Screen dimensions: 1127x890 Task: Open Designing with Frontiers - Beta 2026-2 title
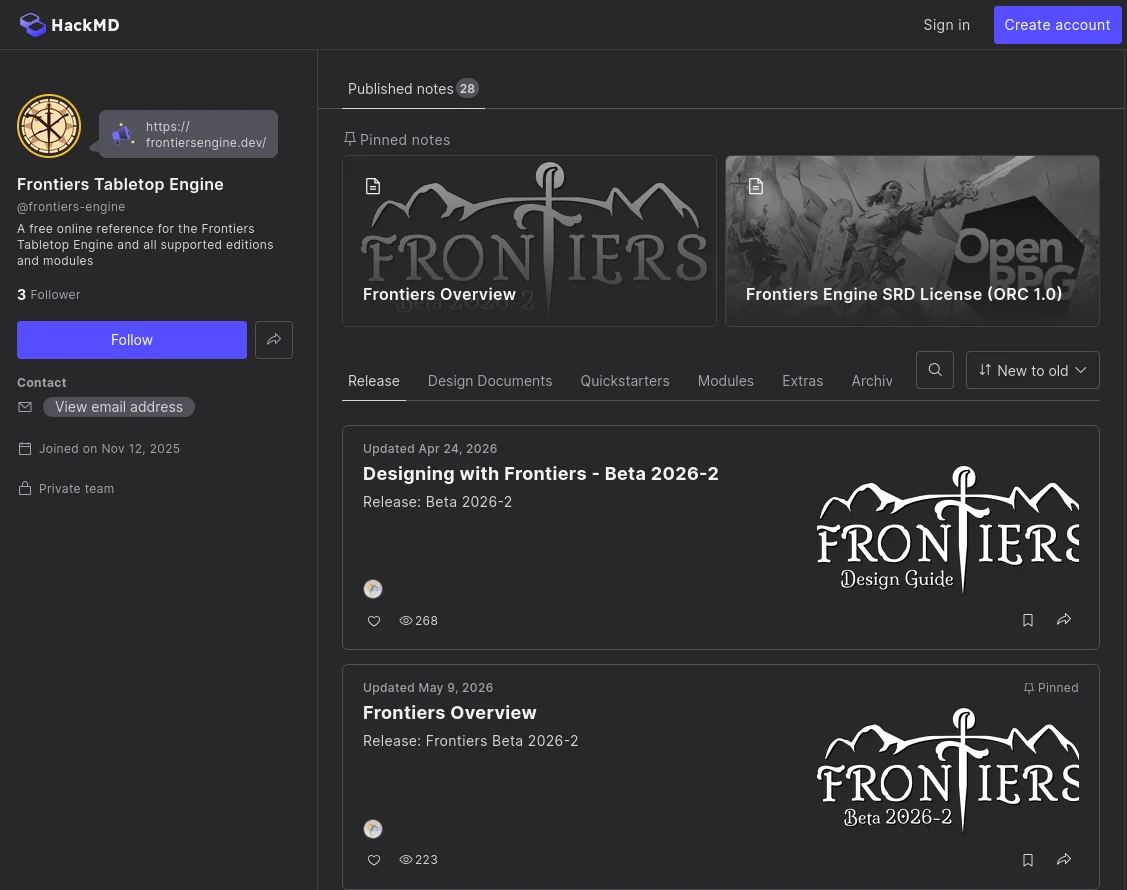540,474
